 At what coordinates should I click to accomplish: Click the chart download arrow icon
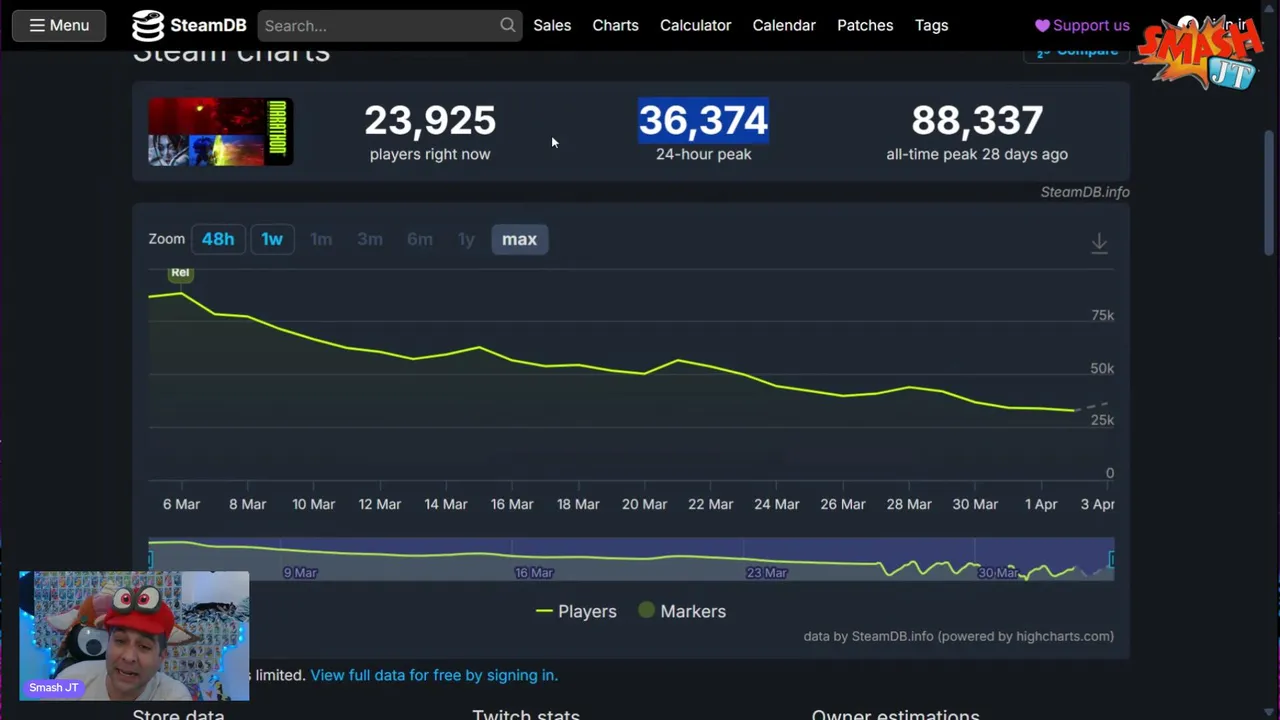click(1099, 243)
